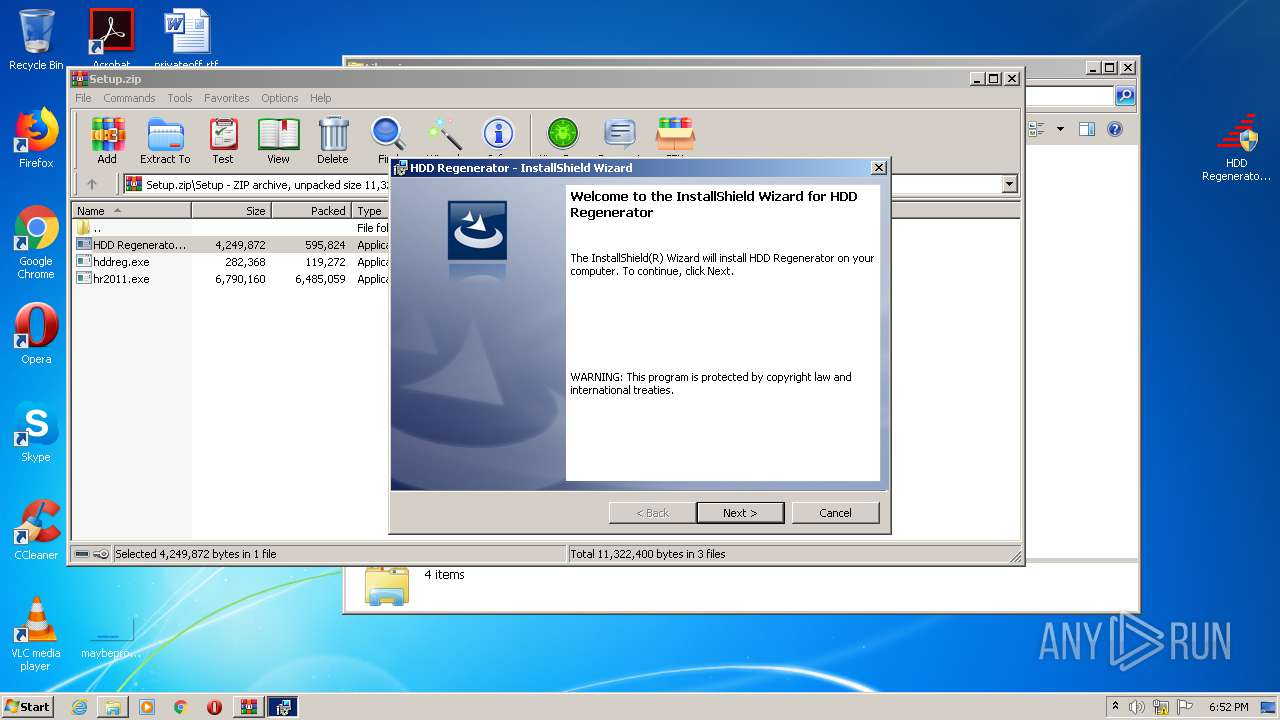Click the Extract To toolbar icon

(x=165, y=140)
